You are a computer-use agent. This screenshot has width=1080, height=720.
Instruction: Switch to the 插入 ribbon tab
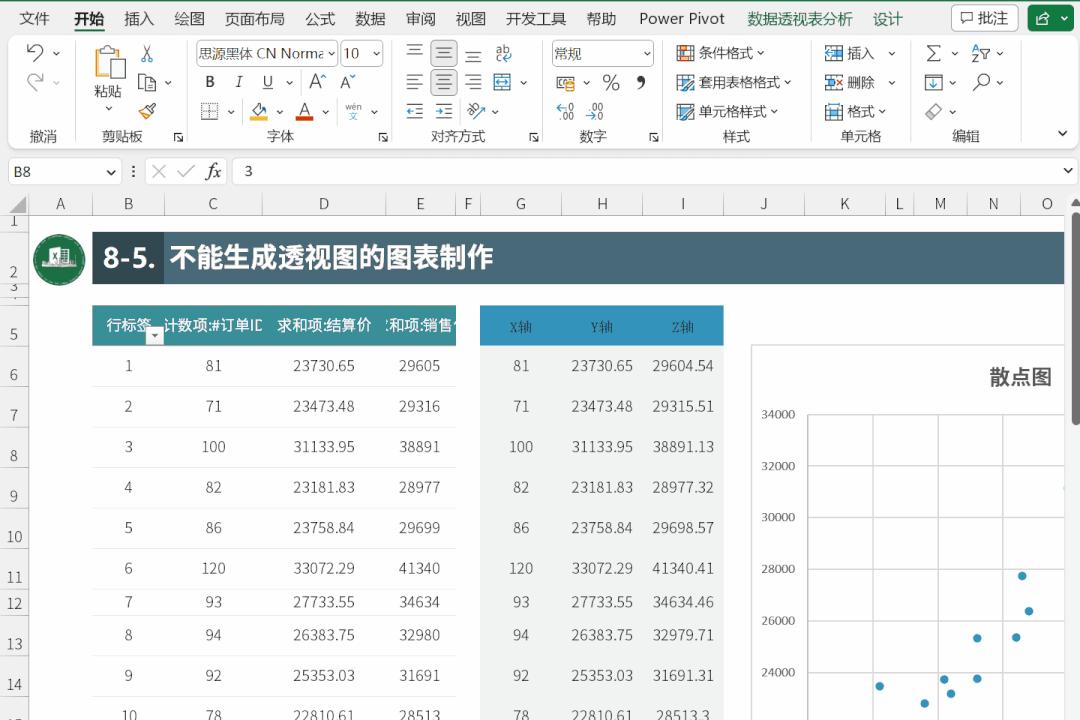click(x=139, y=18)
